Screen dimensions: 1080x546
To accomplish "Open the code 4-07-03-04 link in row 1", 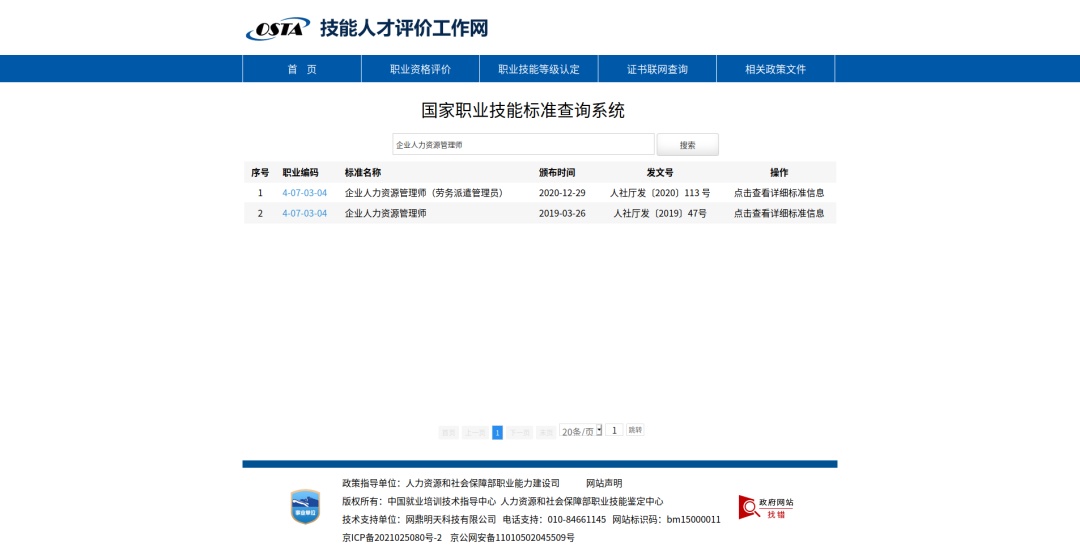I will click(x=304, y=193).
